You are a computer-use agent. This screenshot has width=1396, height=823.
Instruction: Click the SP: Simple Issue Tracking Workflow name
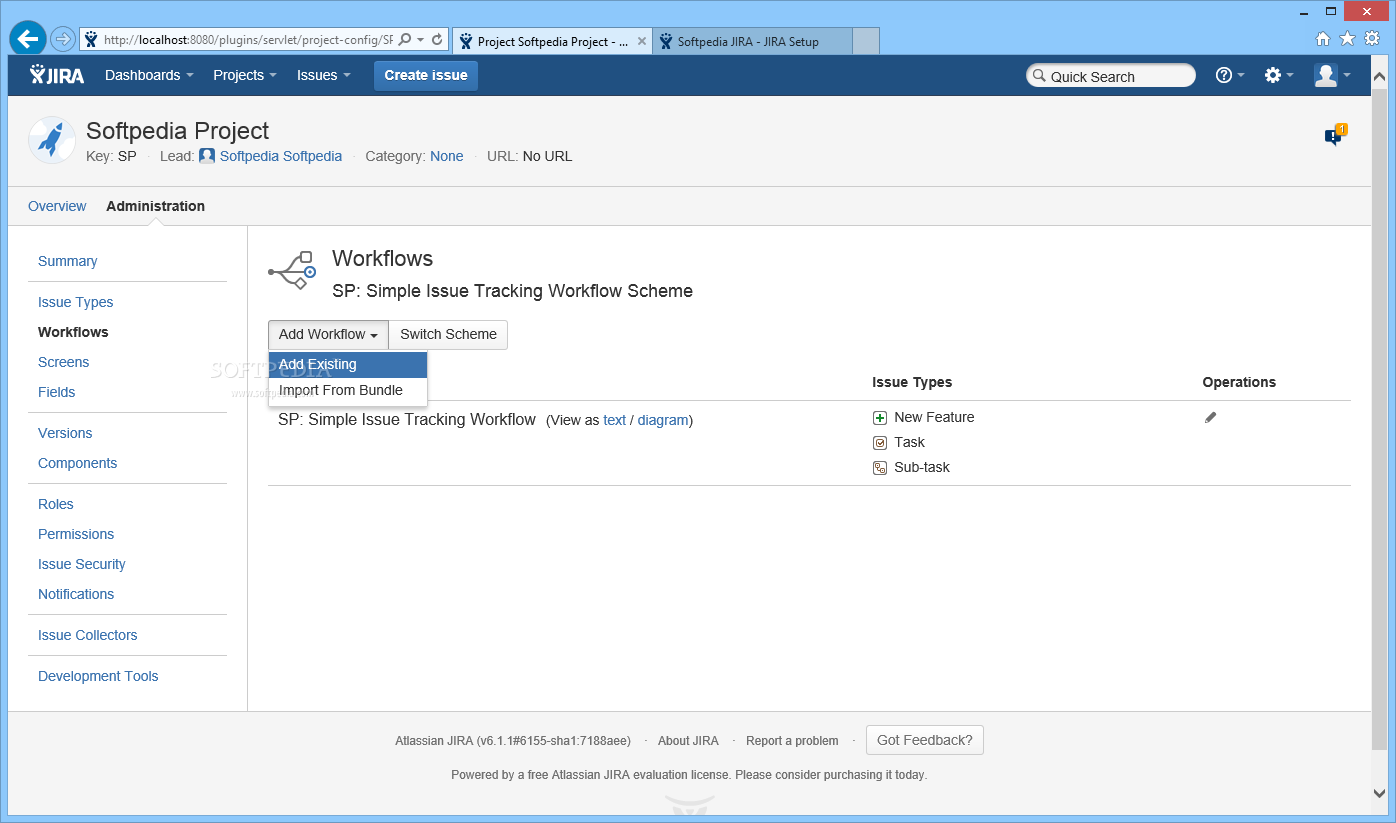click(x=407, y=419)
